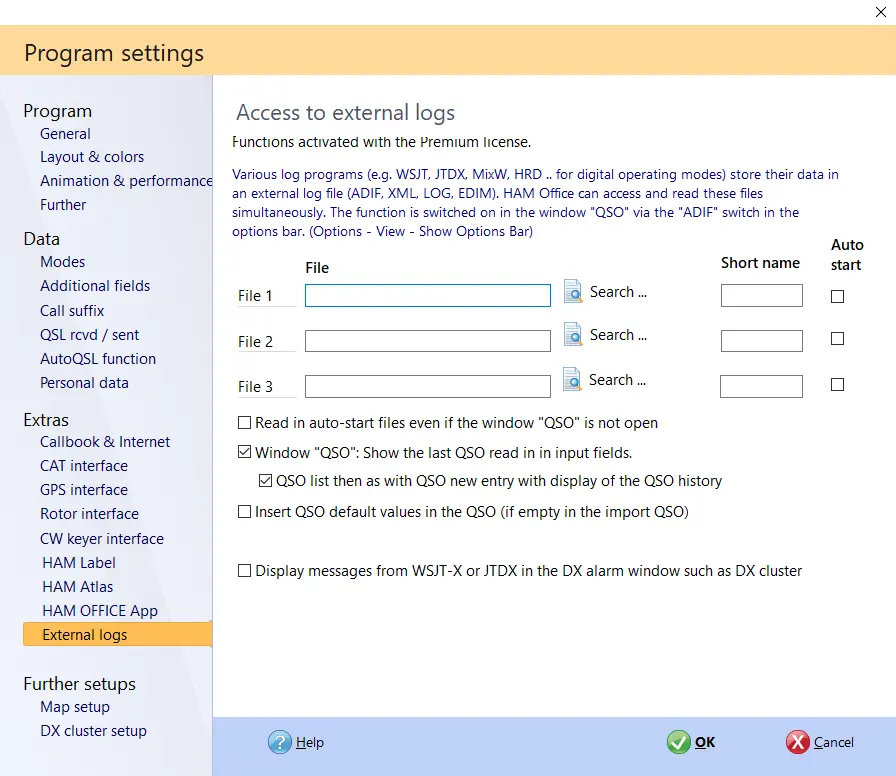The image size is (896, 776).
Task: Click the Short name field for File 3
Action: [x=761, y=386]
